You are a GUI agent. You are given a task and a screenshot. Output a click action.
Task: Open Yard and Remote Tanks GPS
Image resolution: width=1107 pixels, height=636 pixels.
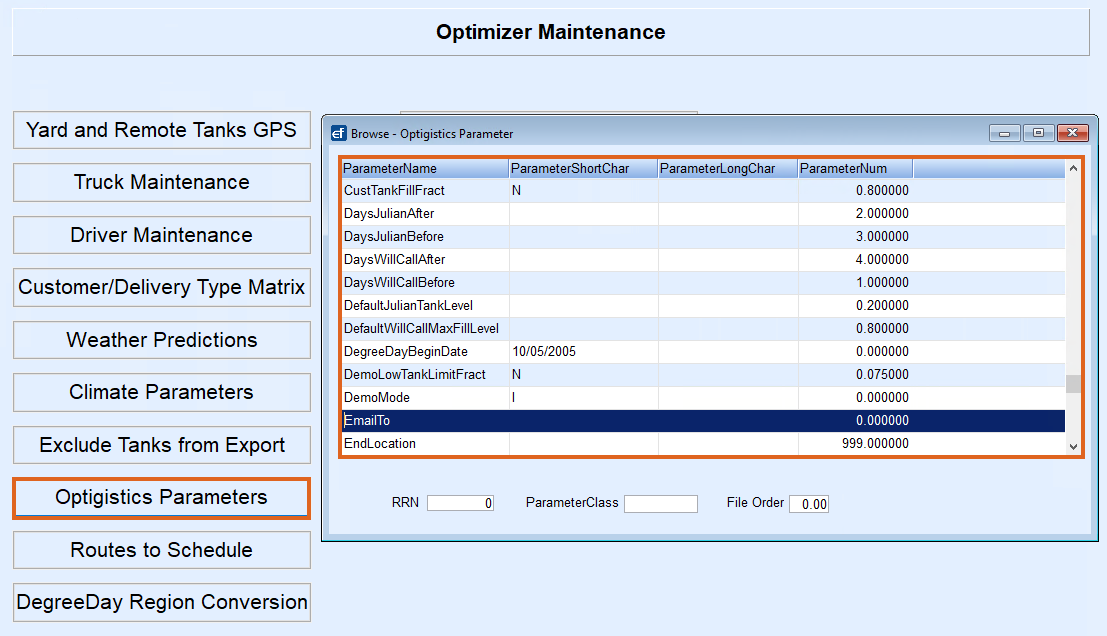162,130
